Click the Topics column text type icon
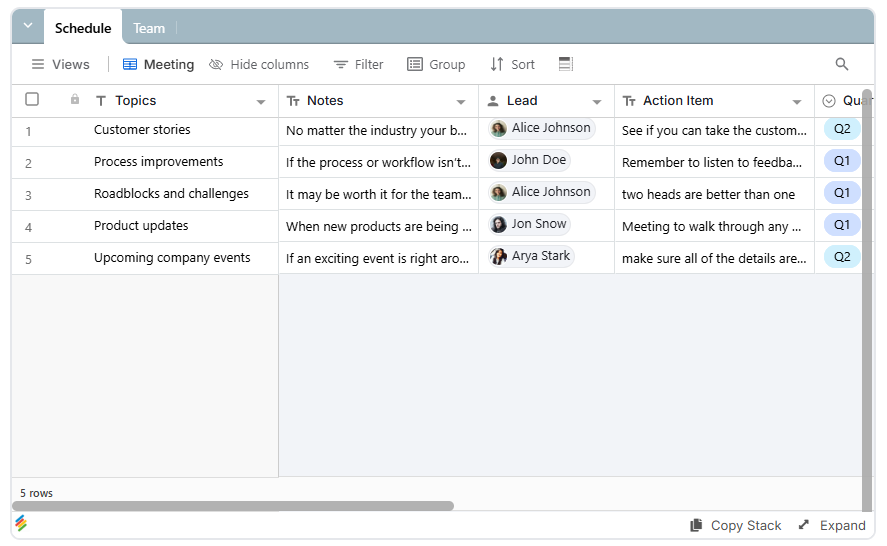The height and width of the screenshot is (546, 887). [x=101, y=101]
